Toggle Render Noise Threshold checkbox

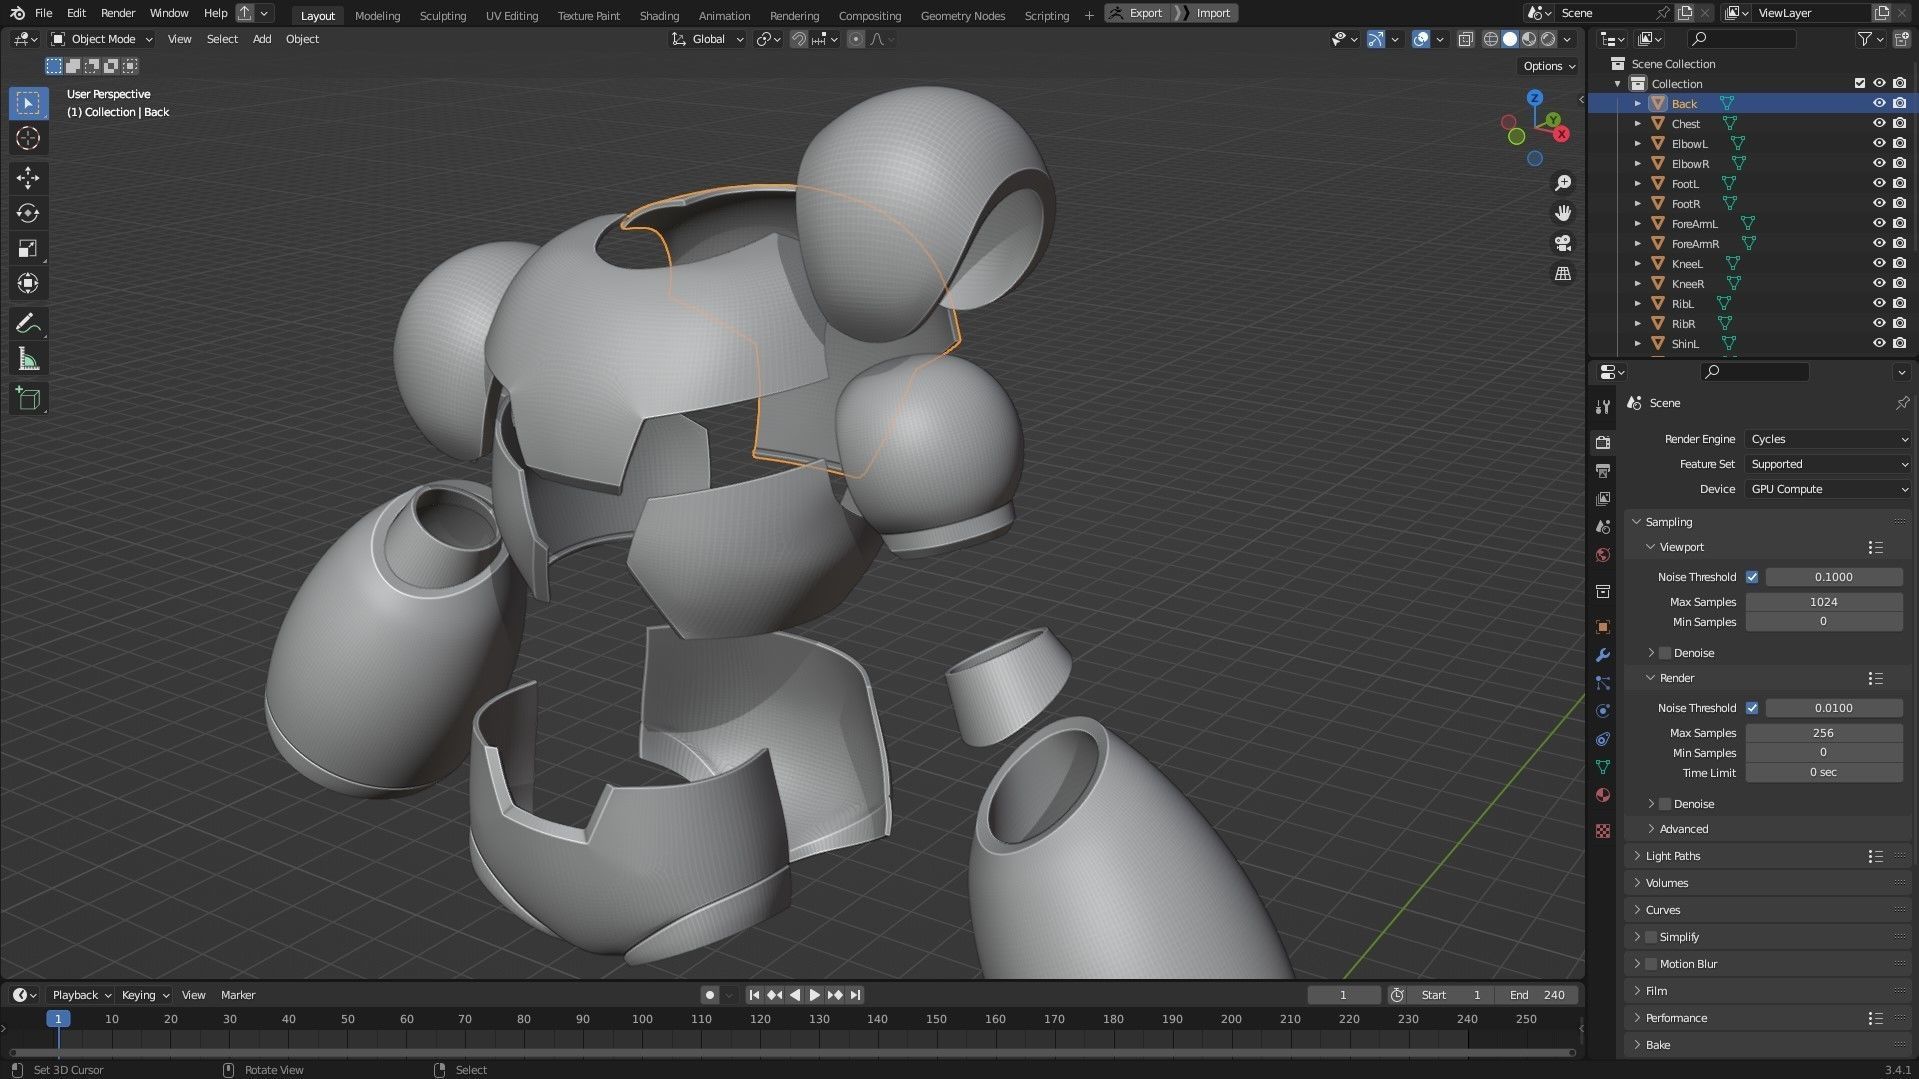[x=1752, y=708]
